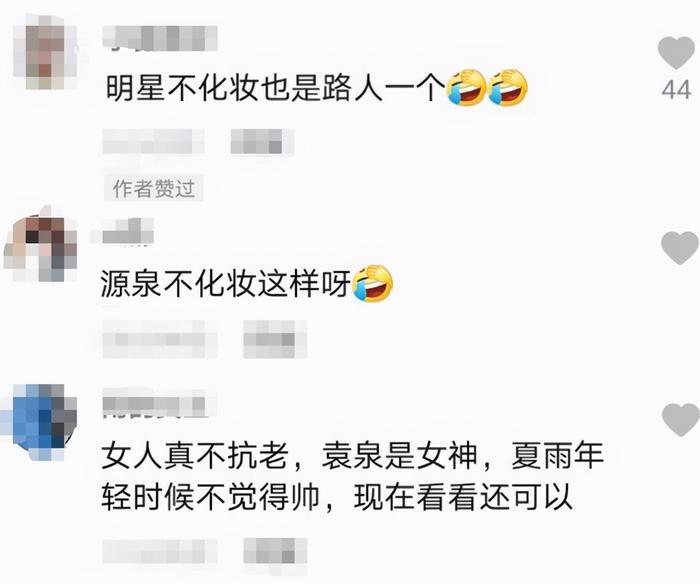700x584 pixels.
Task: Open the blurred username above 明星不化妆 comment
Action: tap(160, 38)
